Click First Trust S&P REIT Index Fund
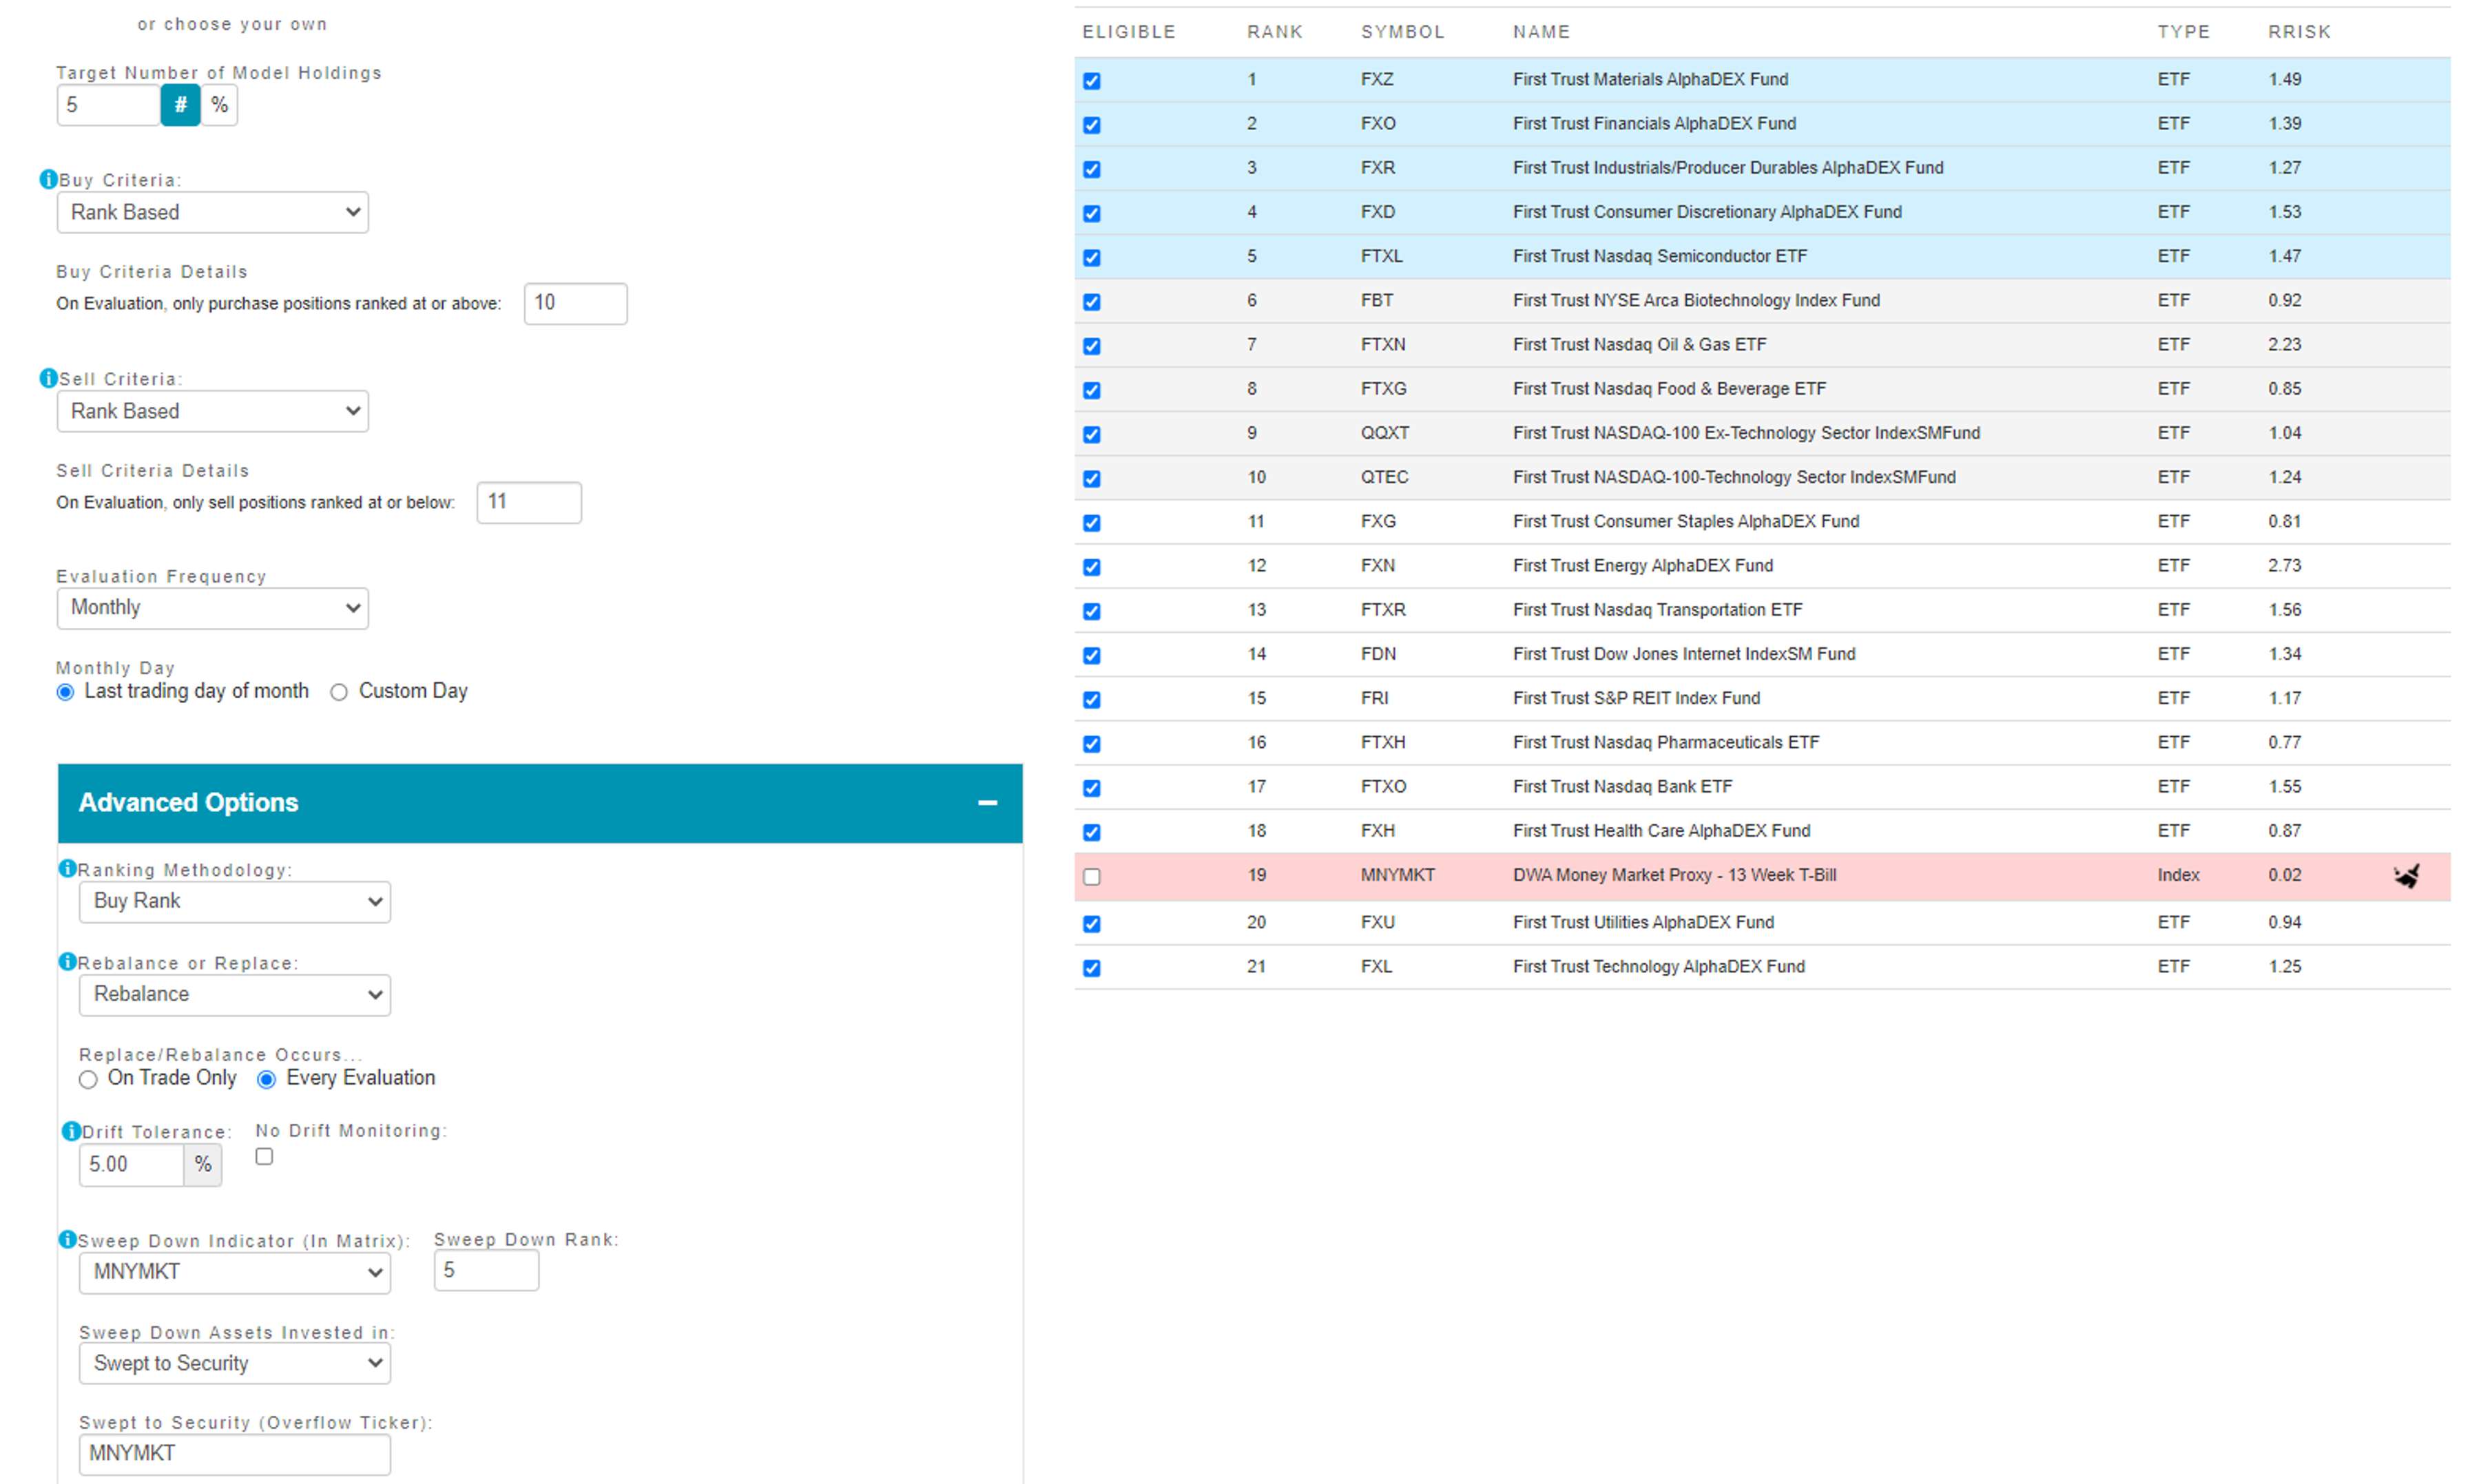The width and height of the screenshot is (2492, 1484). pos(1637,698)
